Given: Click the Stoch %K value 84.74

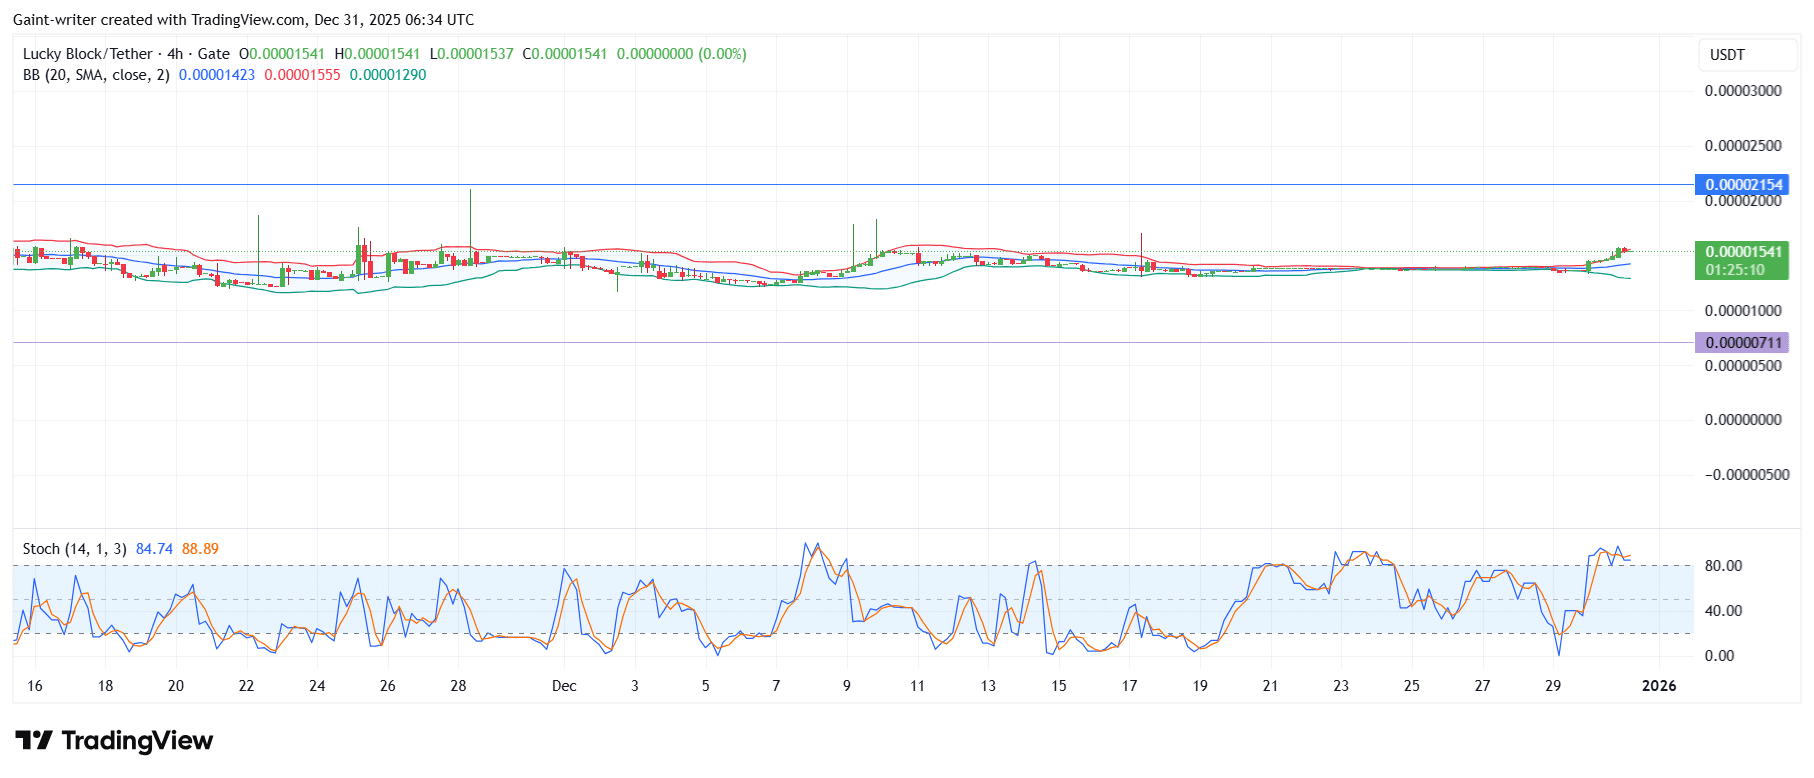Looking at the screenshot, I should [x=154, y=549].
